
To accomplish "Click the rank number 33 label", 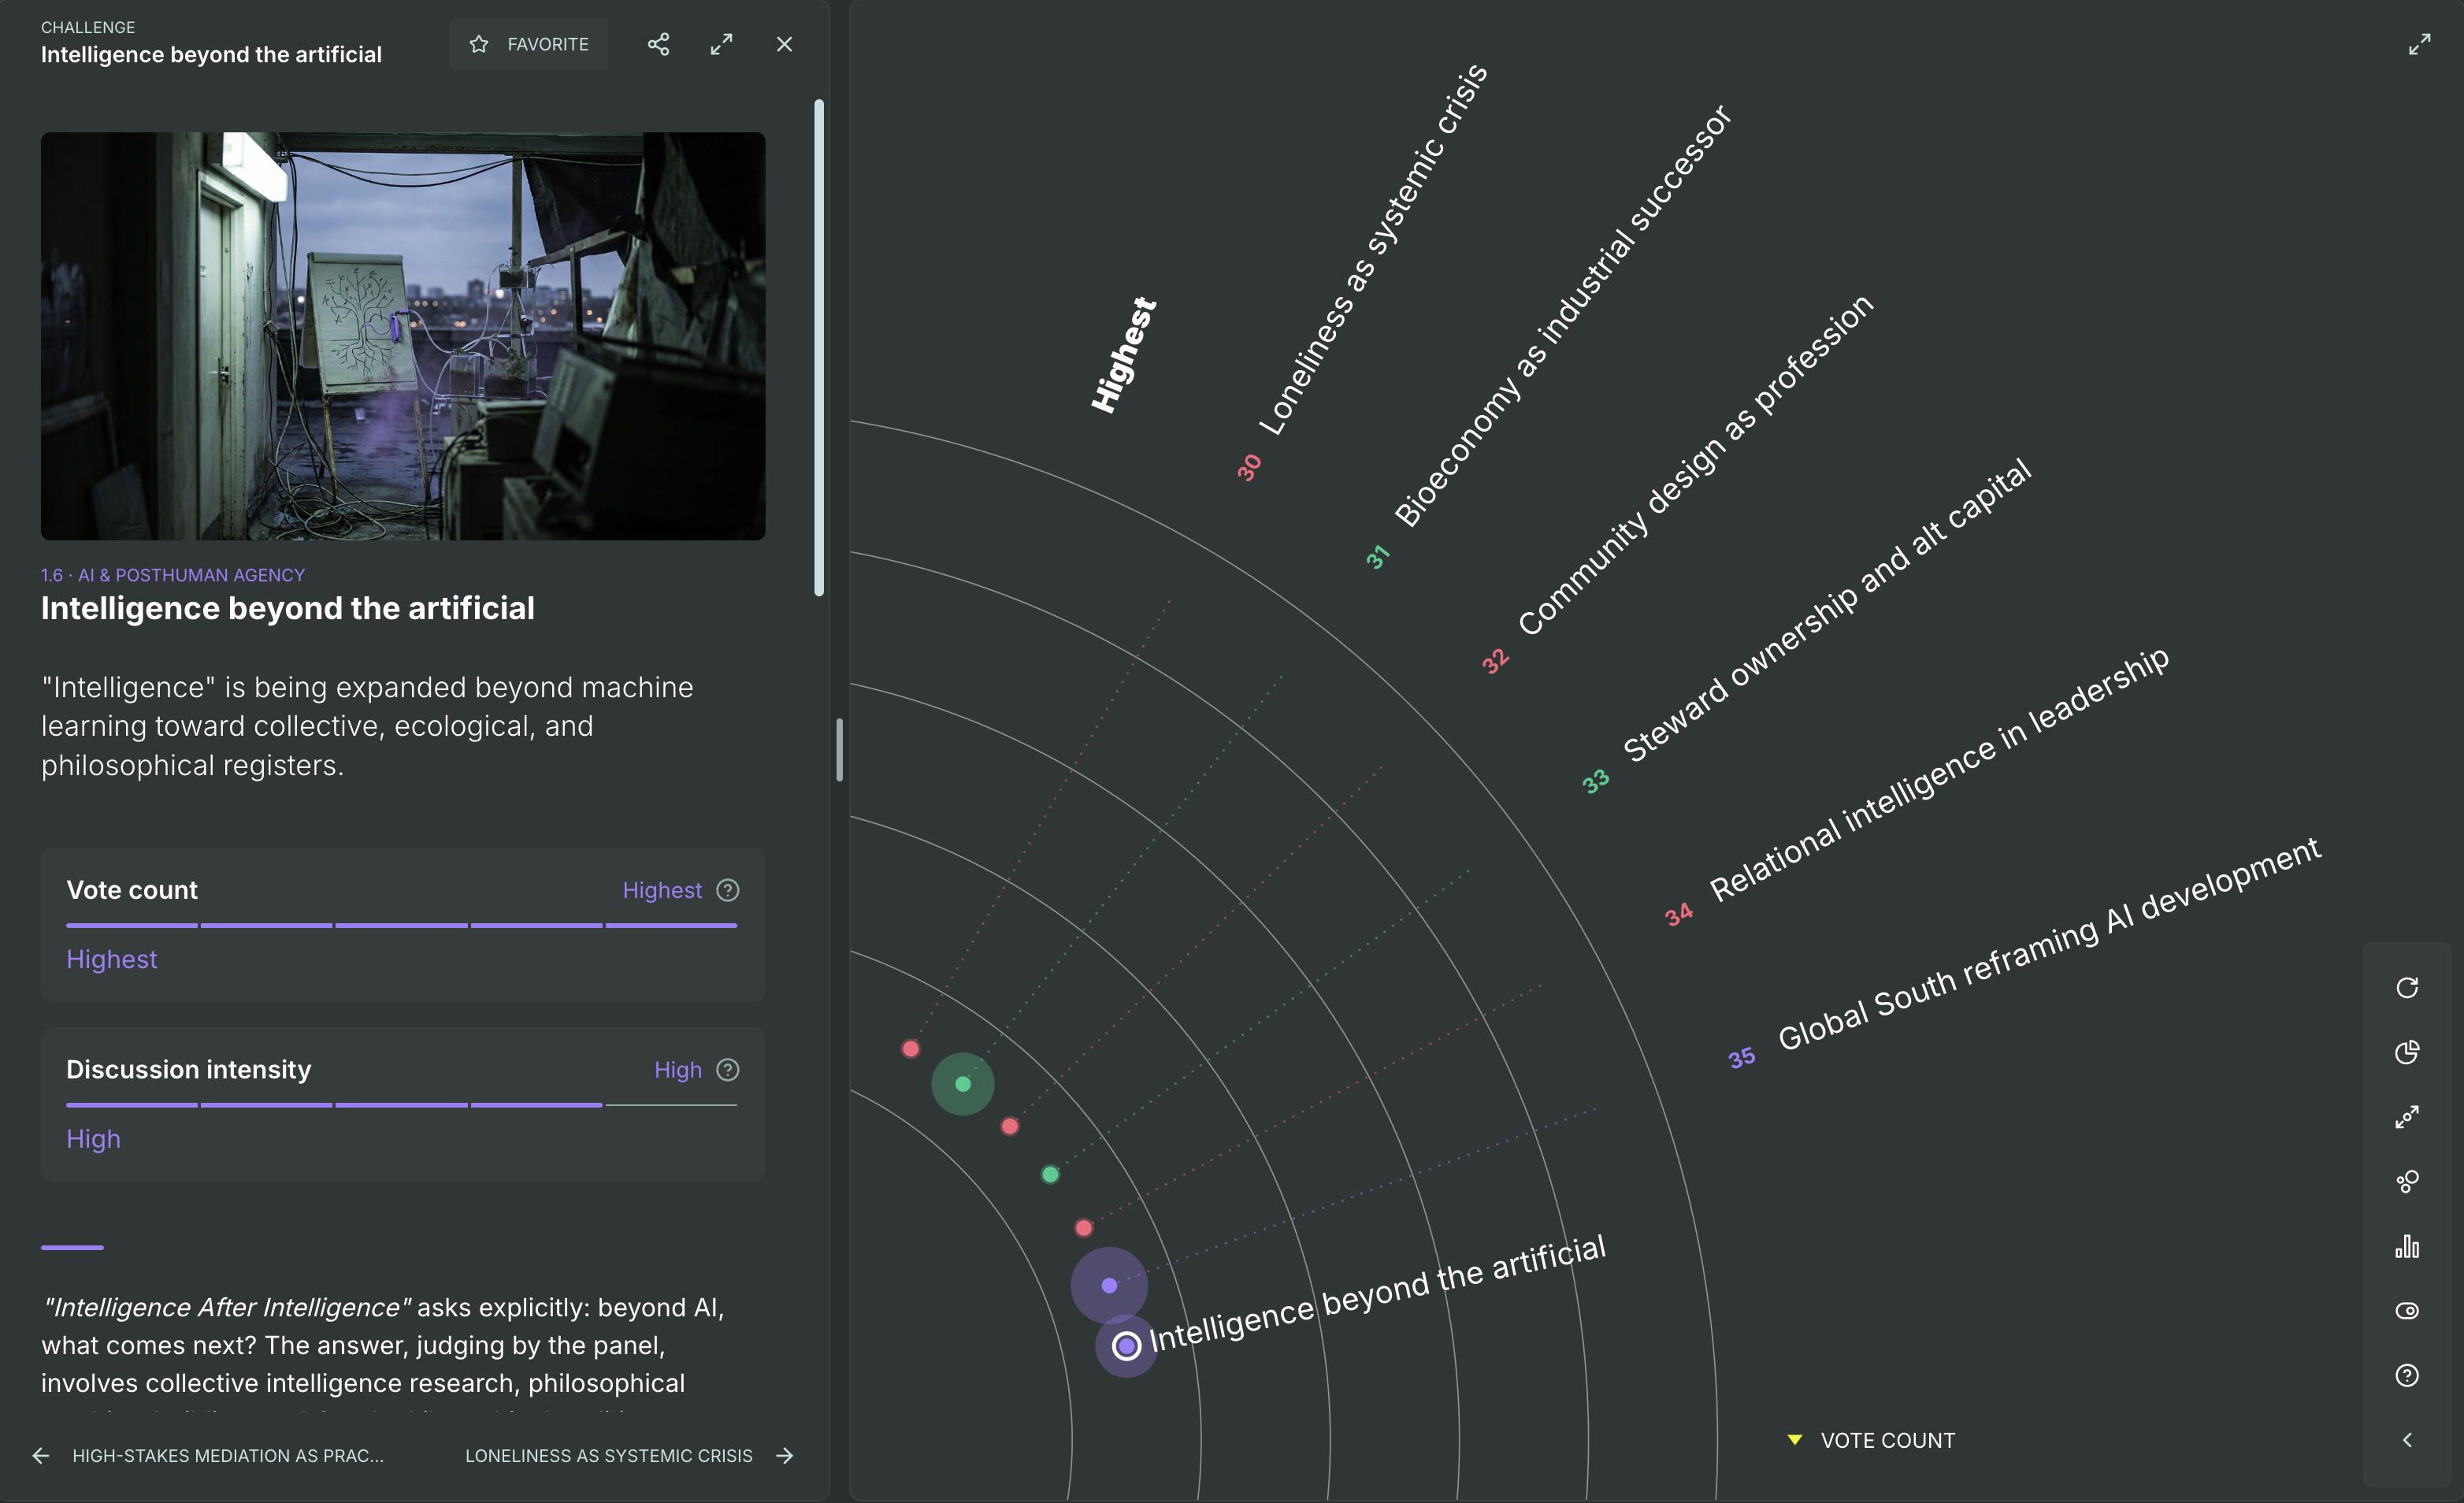I will (x=1596, y=781).
